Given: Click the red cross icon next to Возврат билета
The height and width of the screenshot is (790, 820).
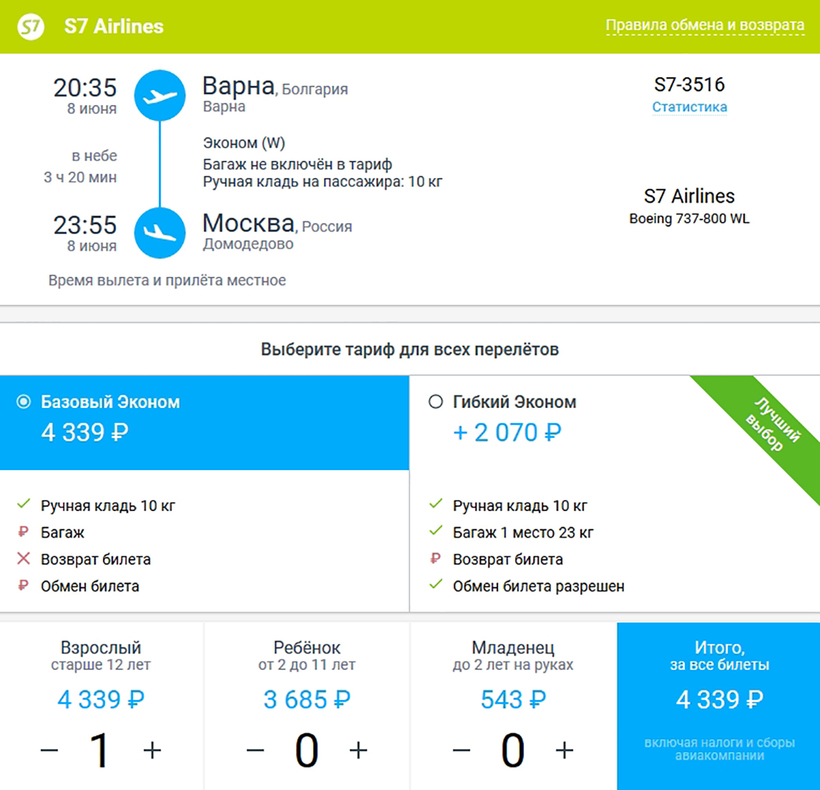Looking at the screenshot, I should (24, 558).
